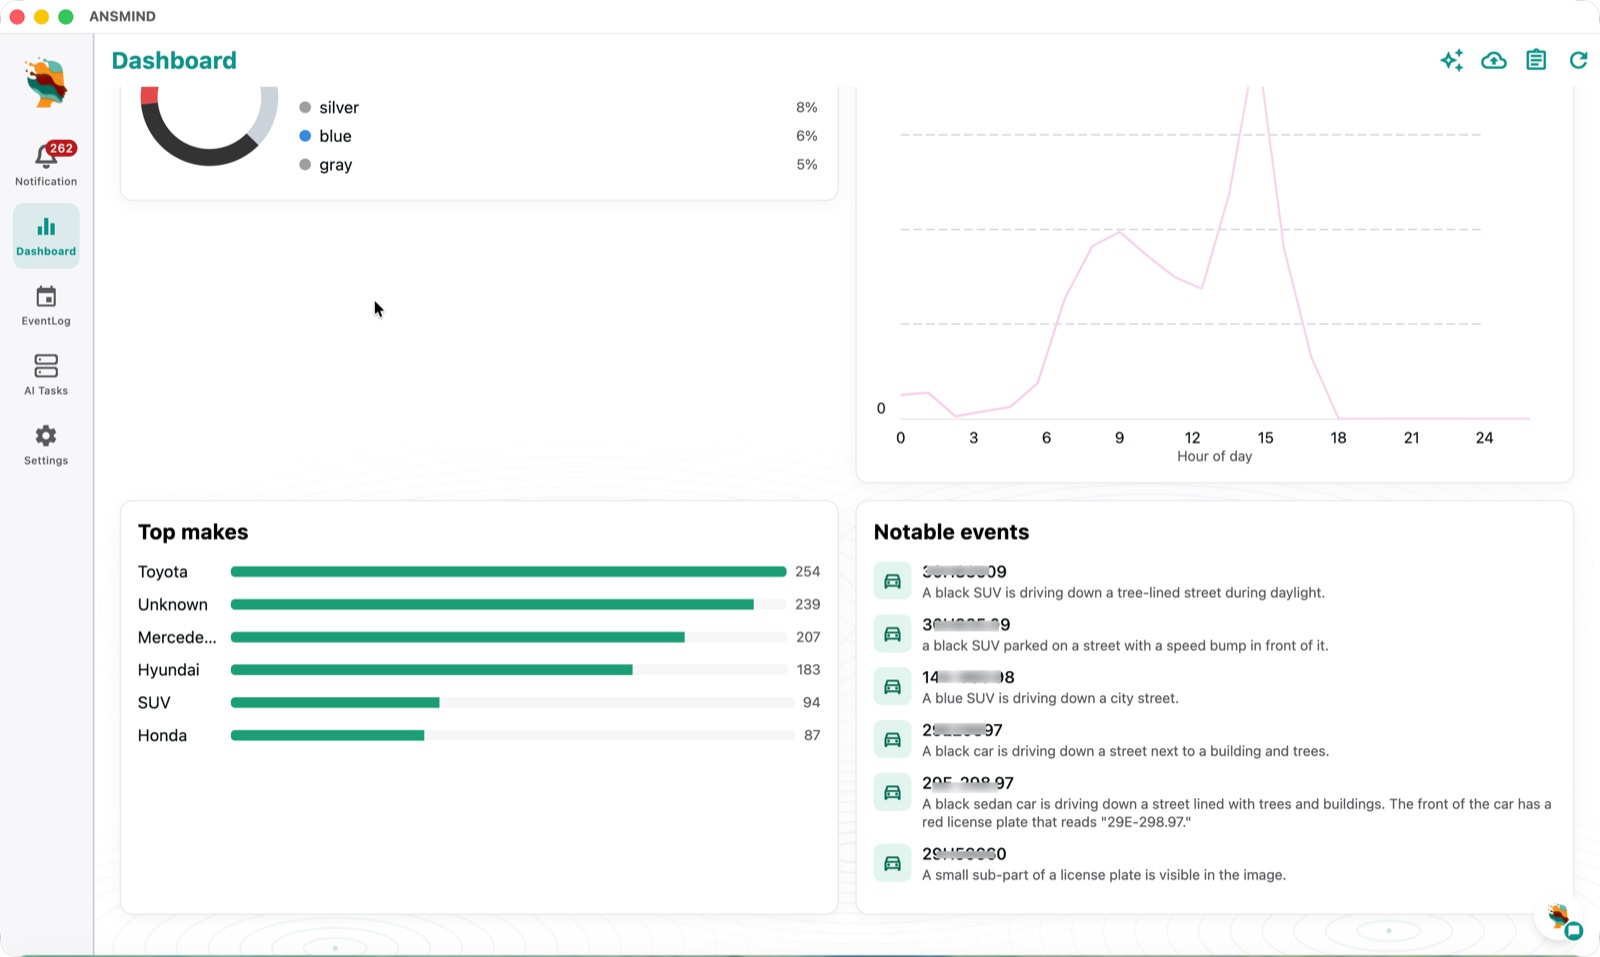Click the 'Toyota' make label

tap(163, 572)
